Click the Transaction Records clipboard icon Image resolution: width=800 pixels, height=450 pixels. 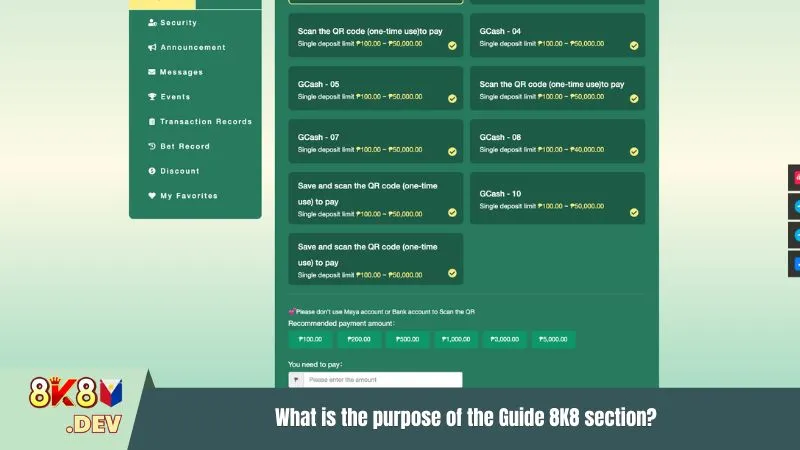(152, 121)
